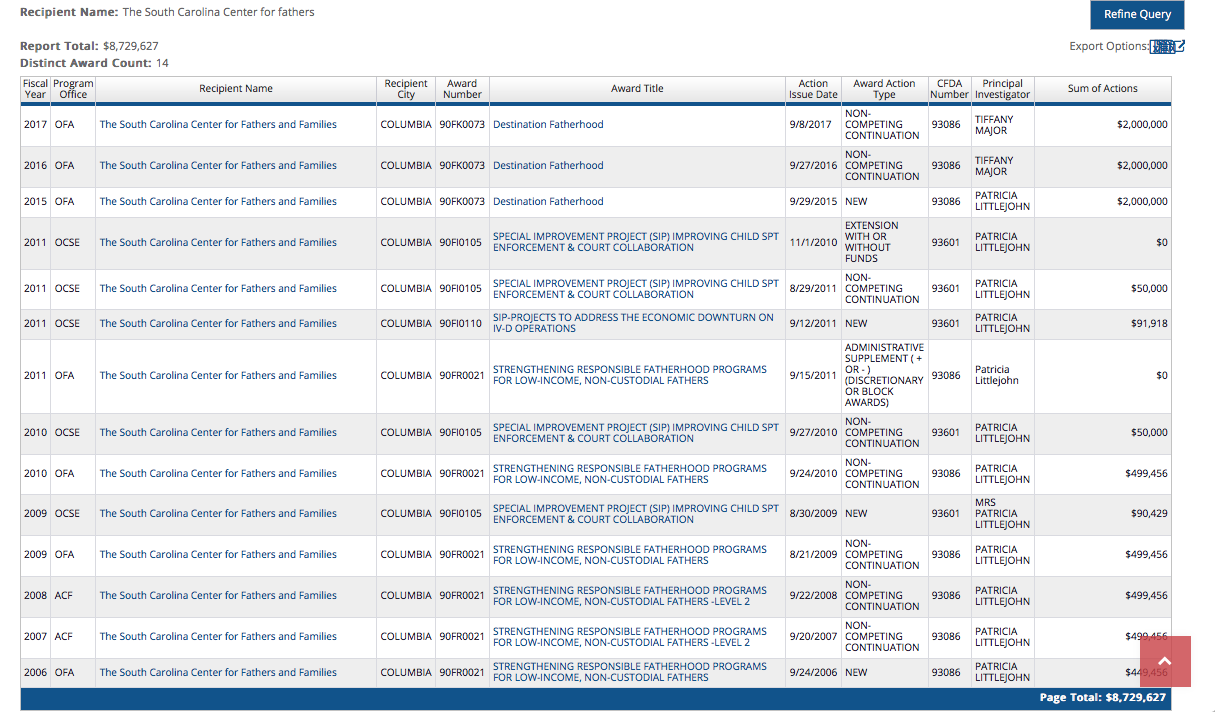Click the Principal Investigator column header

pos(1002,89)
